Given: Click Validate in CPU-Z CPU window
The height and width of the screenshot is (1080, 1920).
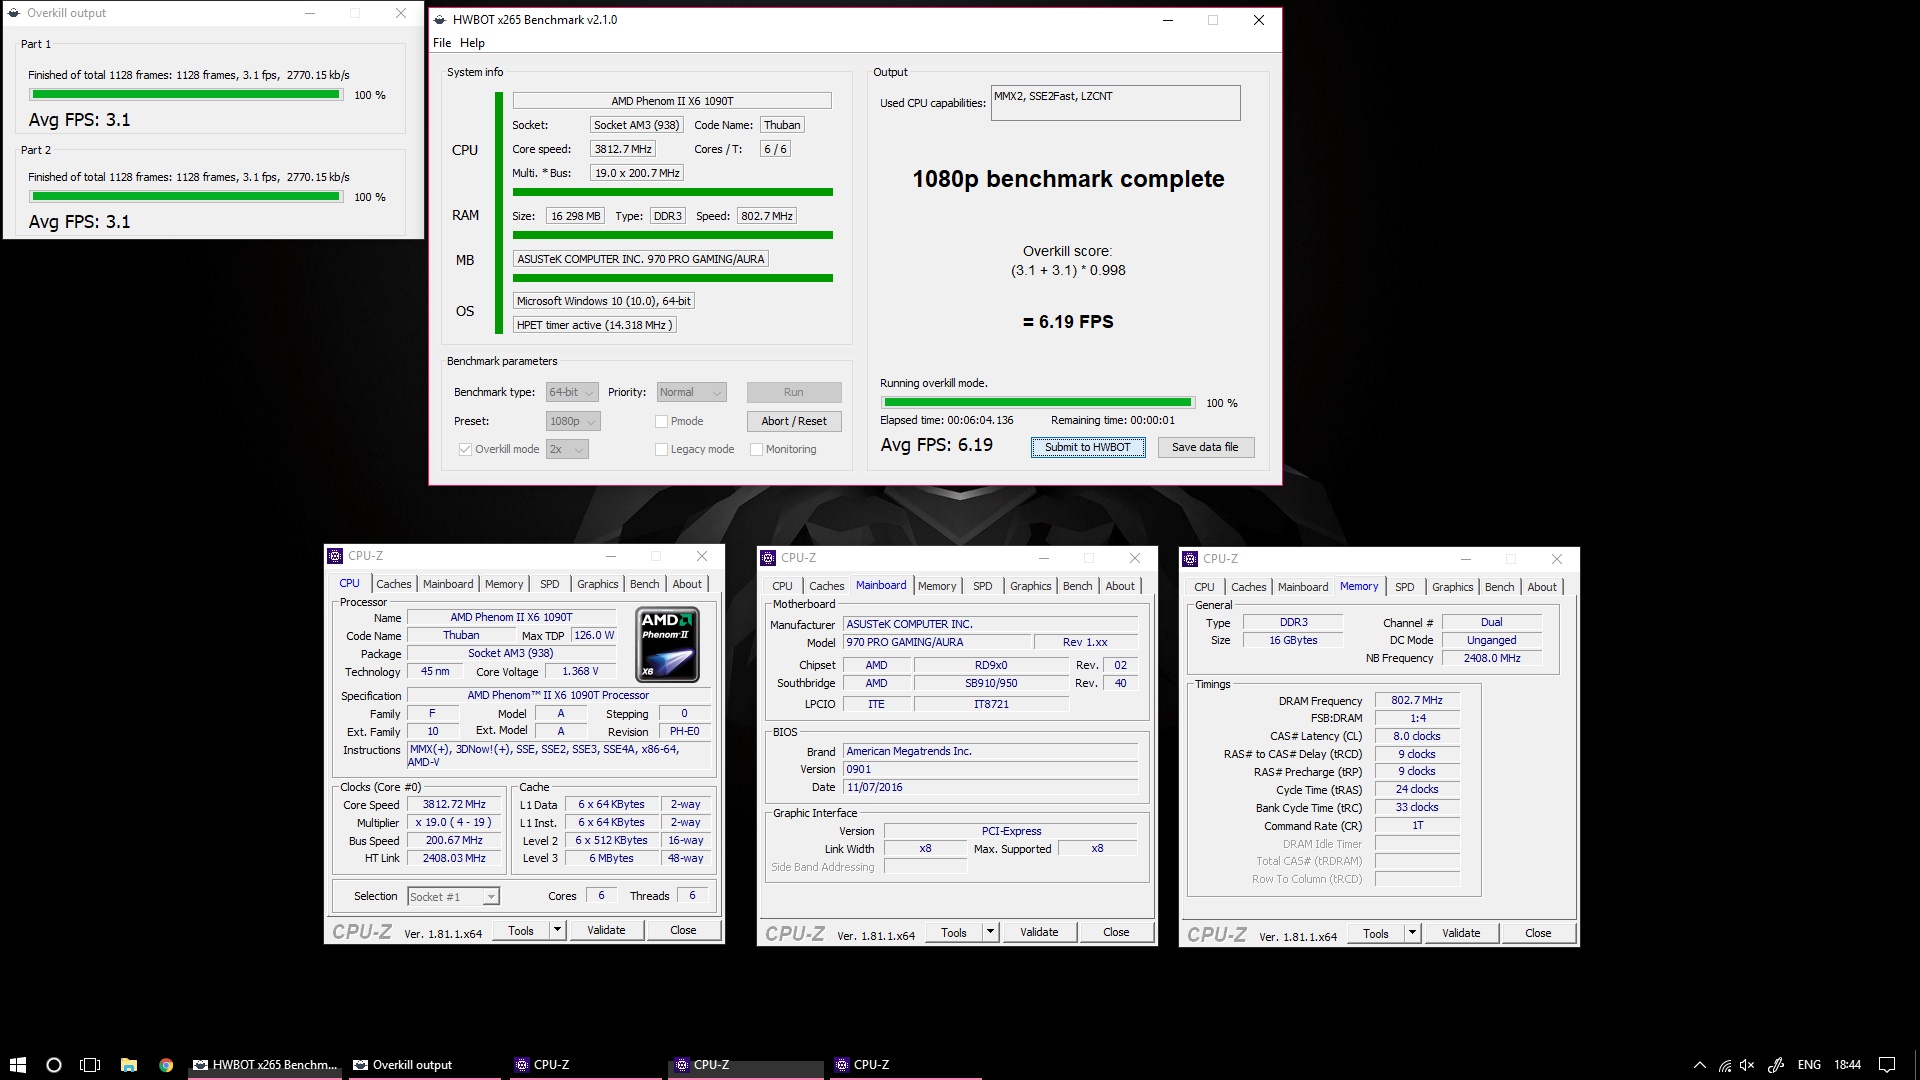Looking at the screenshot, I should (606, 930).
